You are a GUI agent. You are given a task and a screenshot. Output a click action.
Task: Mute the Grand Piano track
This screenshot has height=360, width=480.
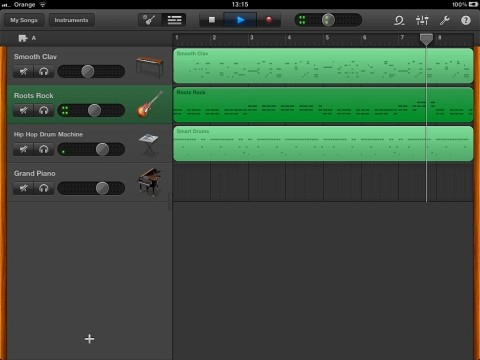click(23, 188)
